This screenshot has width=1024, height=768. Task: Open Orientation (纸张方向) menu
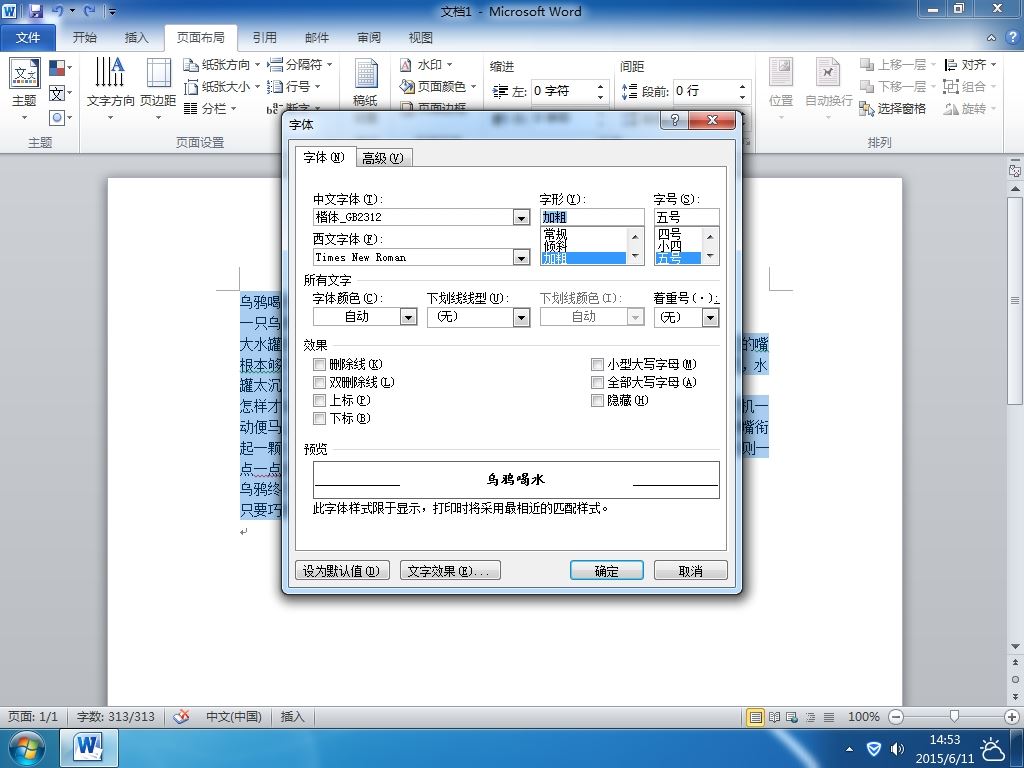221,65
